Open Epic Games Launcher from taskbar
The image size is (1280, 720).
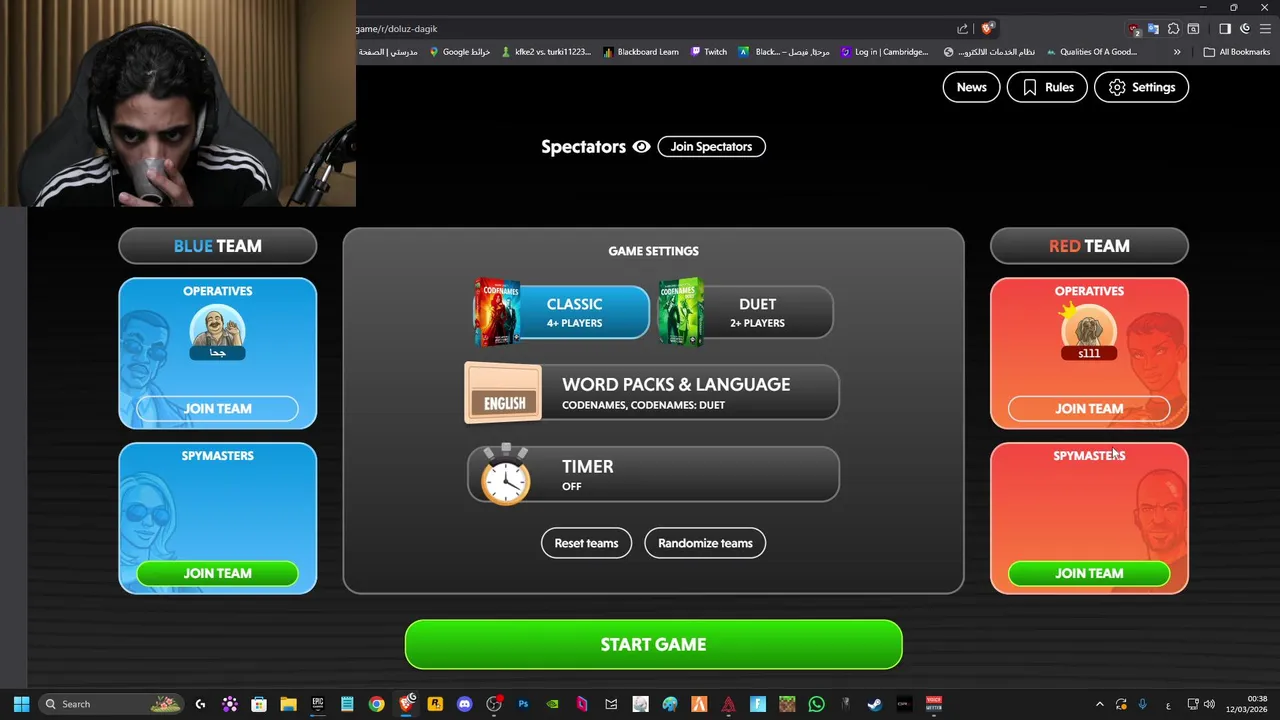[x=317, y=704]
